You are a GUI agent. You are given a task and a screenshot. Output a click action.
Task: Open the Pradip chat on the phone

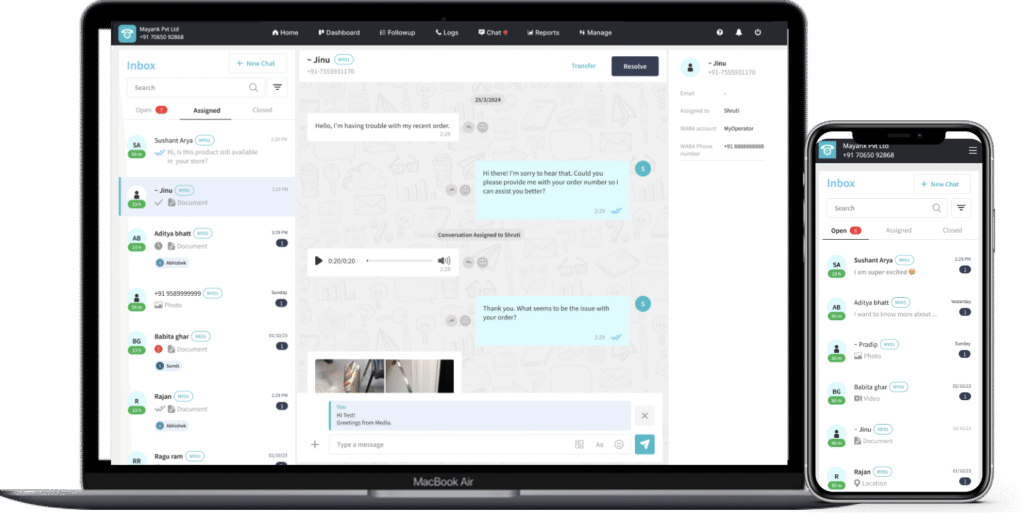pos(899,350)
